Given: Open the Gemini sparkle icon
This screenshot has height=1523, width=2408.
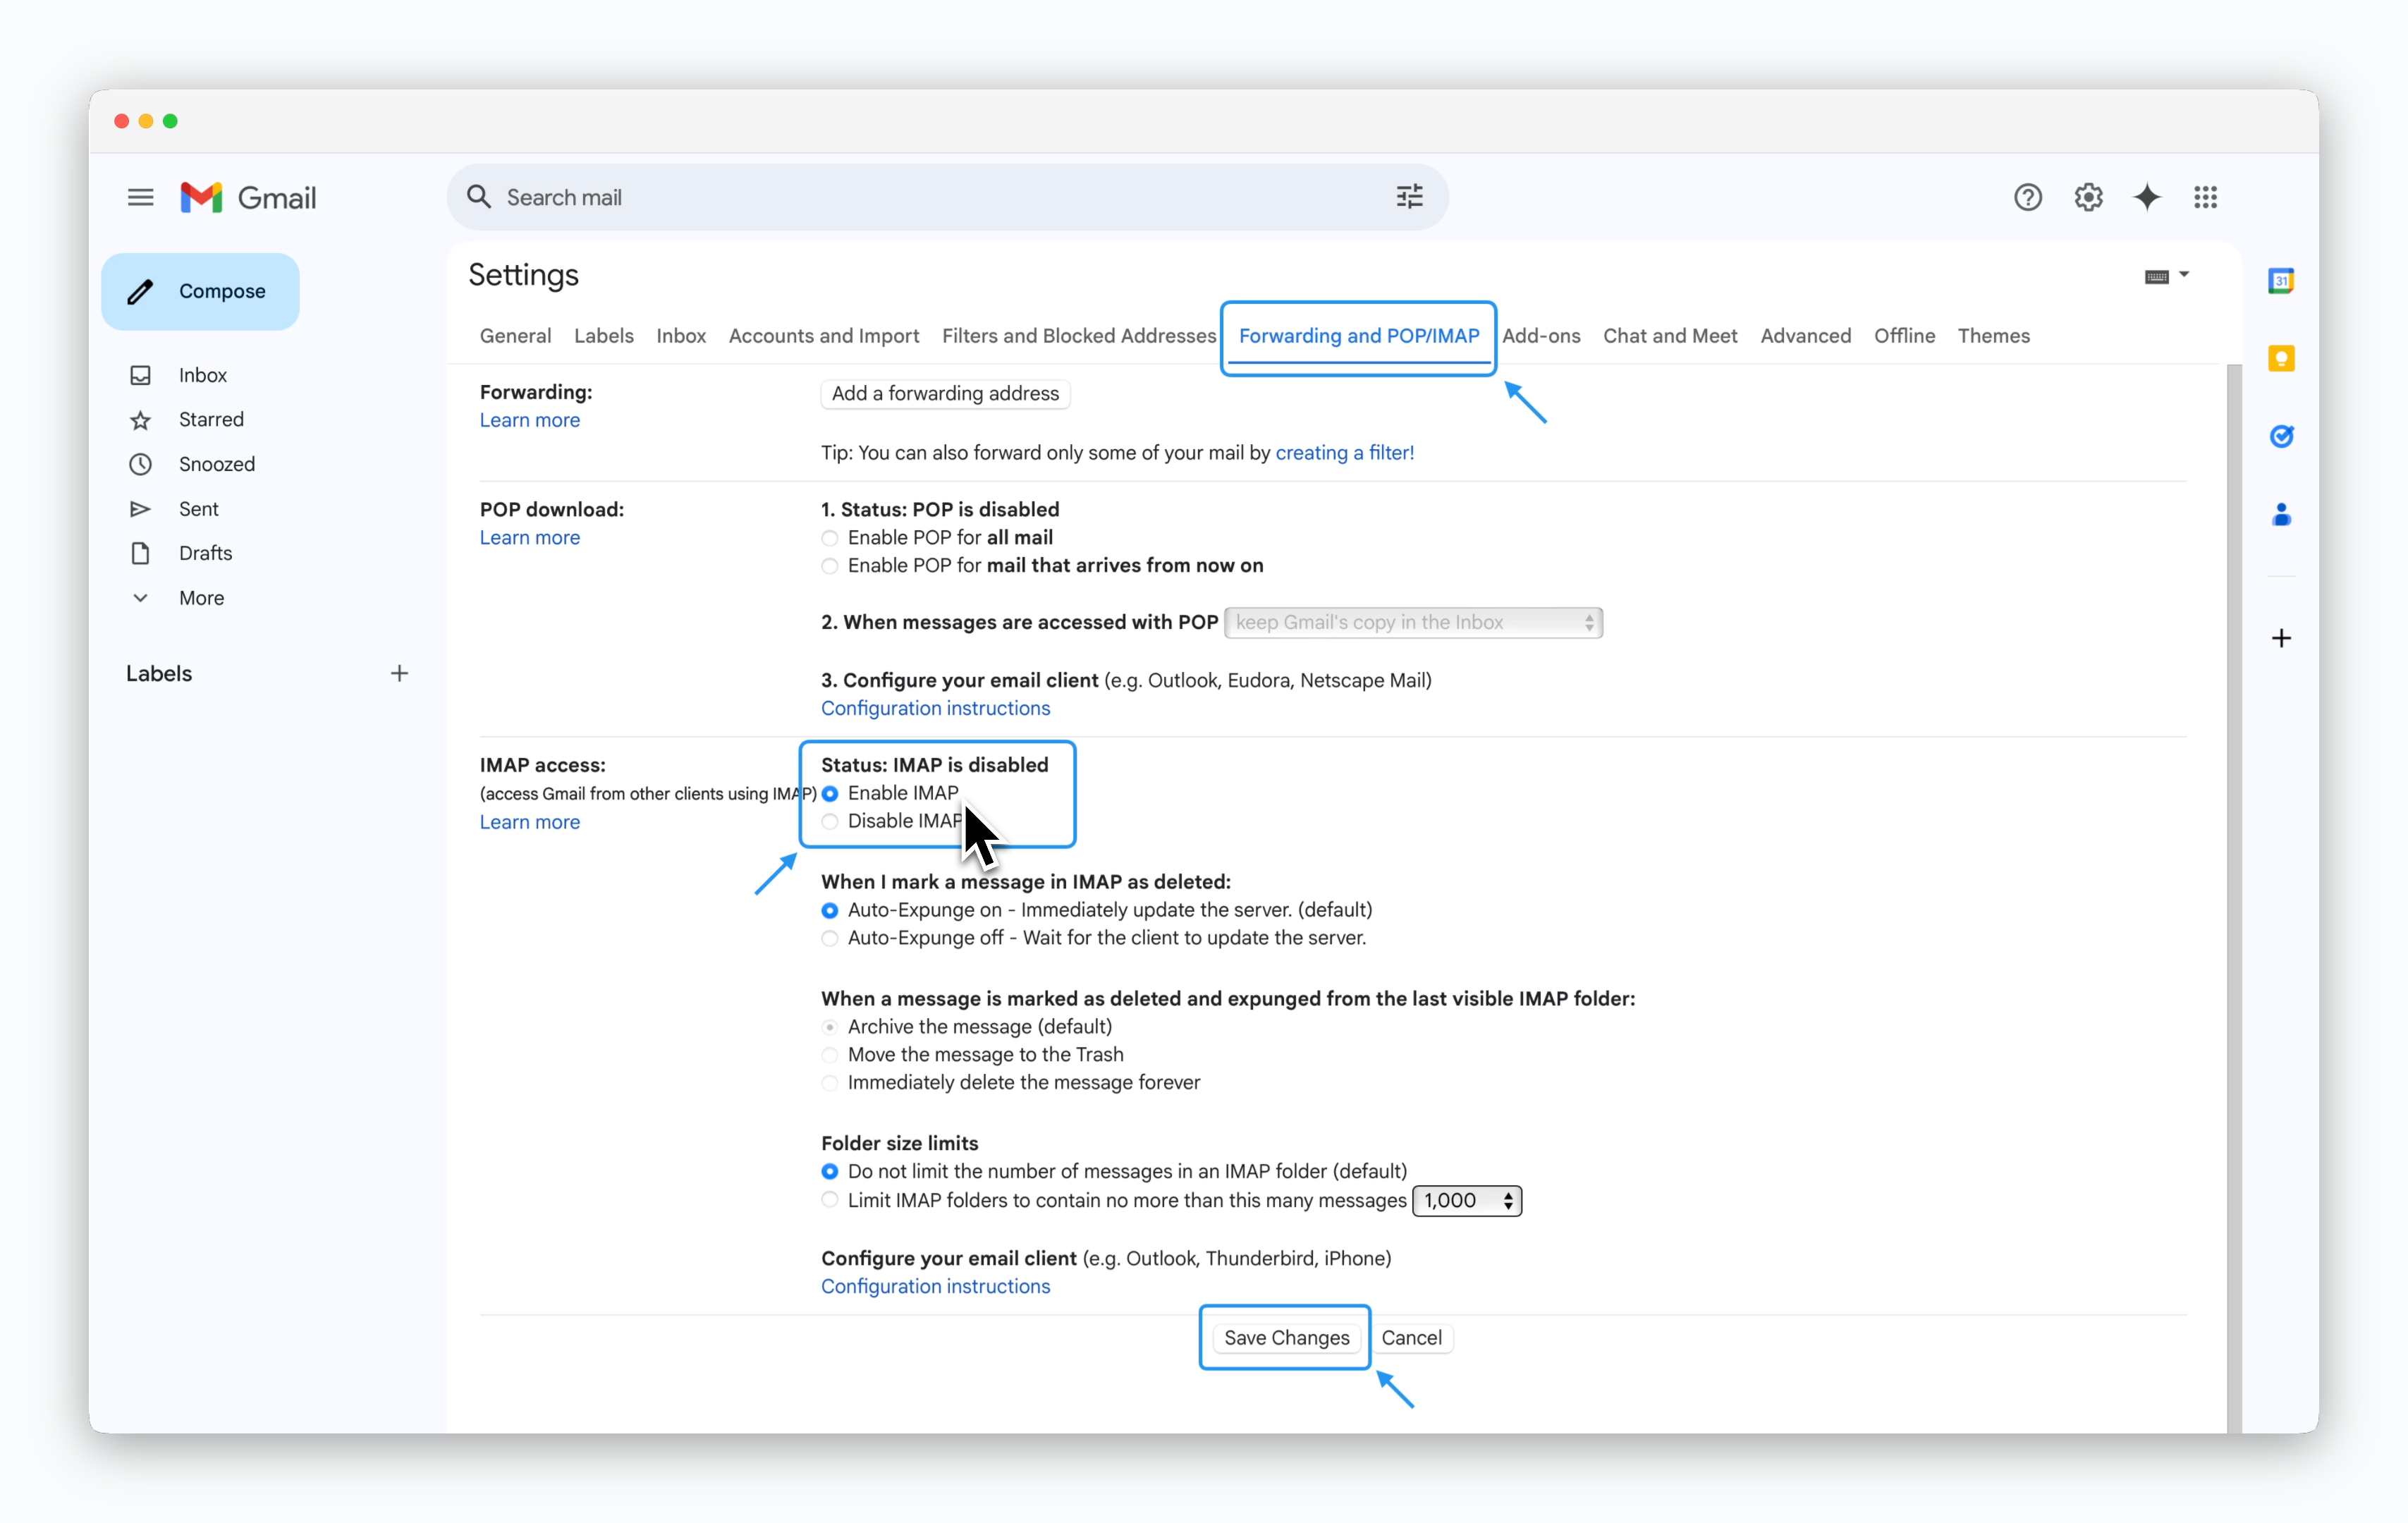Looking at the screenshot, I should point(2147,197).
